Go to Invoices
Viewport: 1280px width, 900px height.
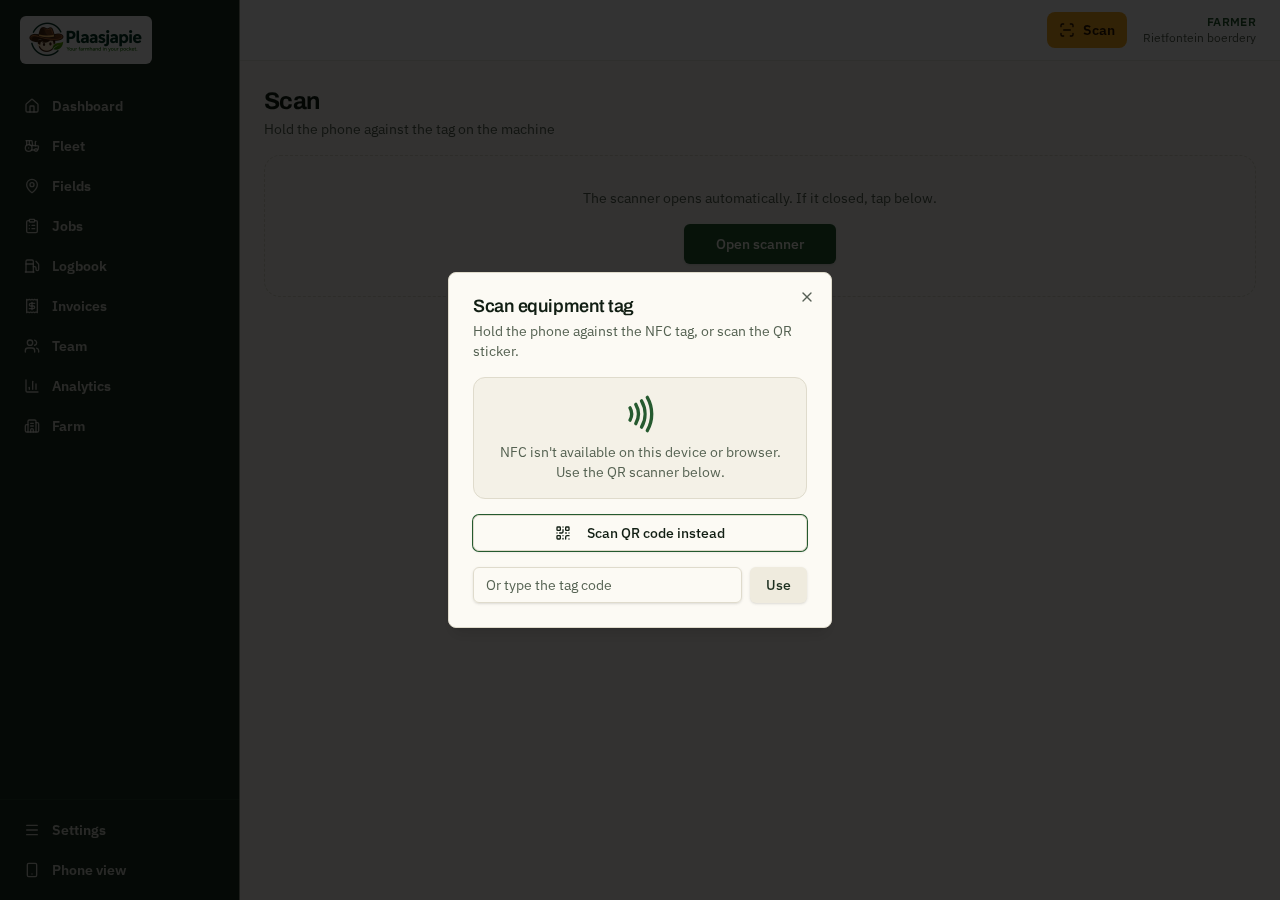[x=120, y=306]
